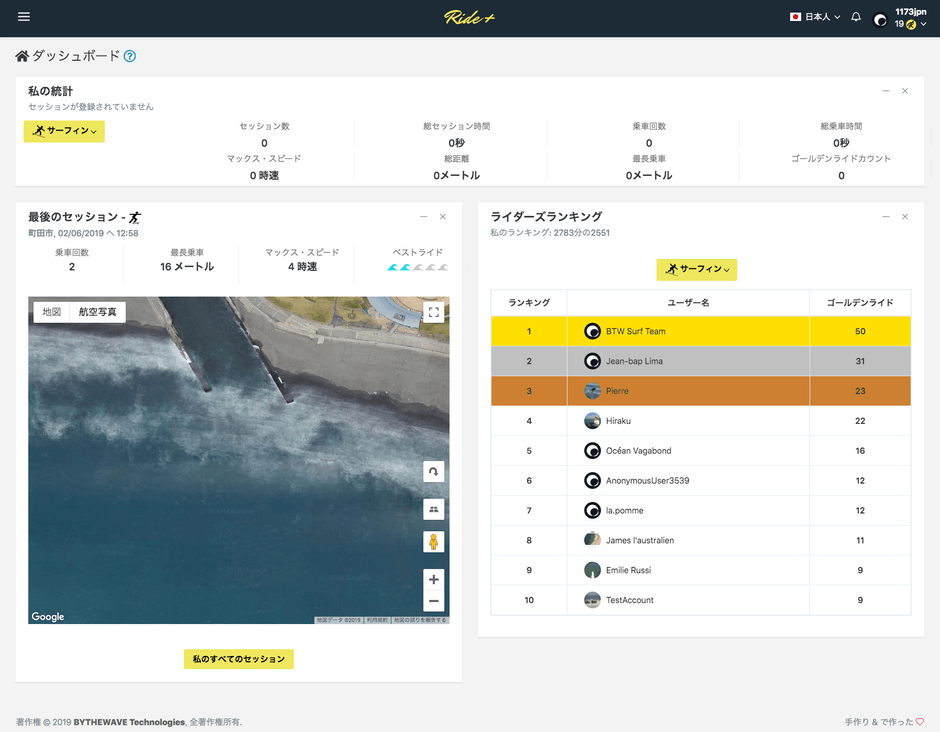
Task: Click the dashboard help question mark icon
Action: (x=130, y=57)
